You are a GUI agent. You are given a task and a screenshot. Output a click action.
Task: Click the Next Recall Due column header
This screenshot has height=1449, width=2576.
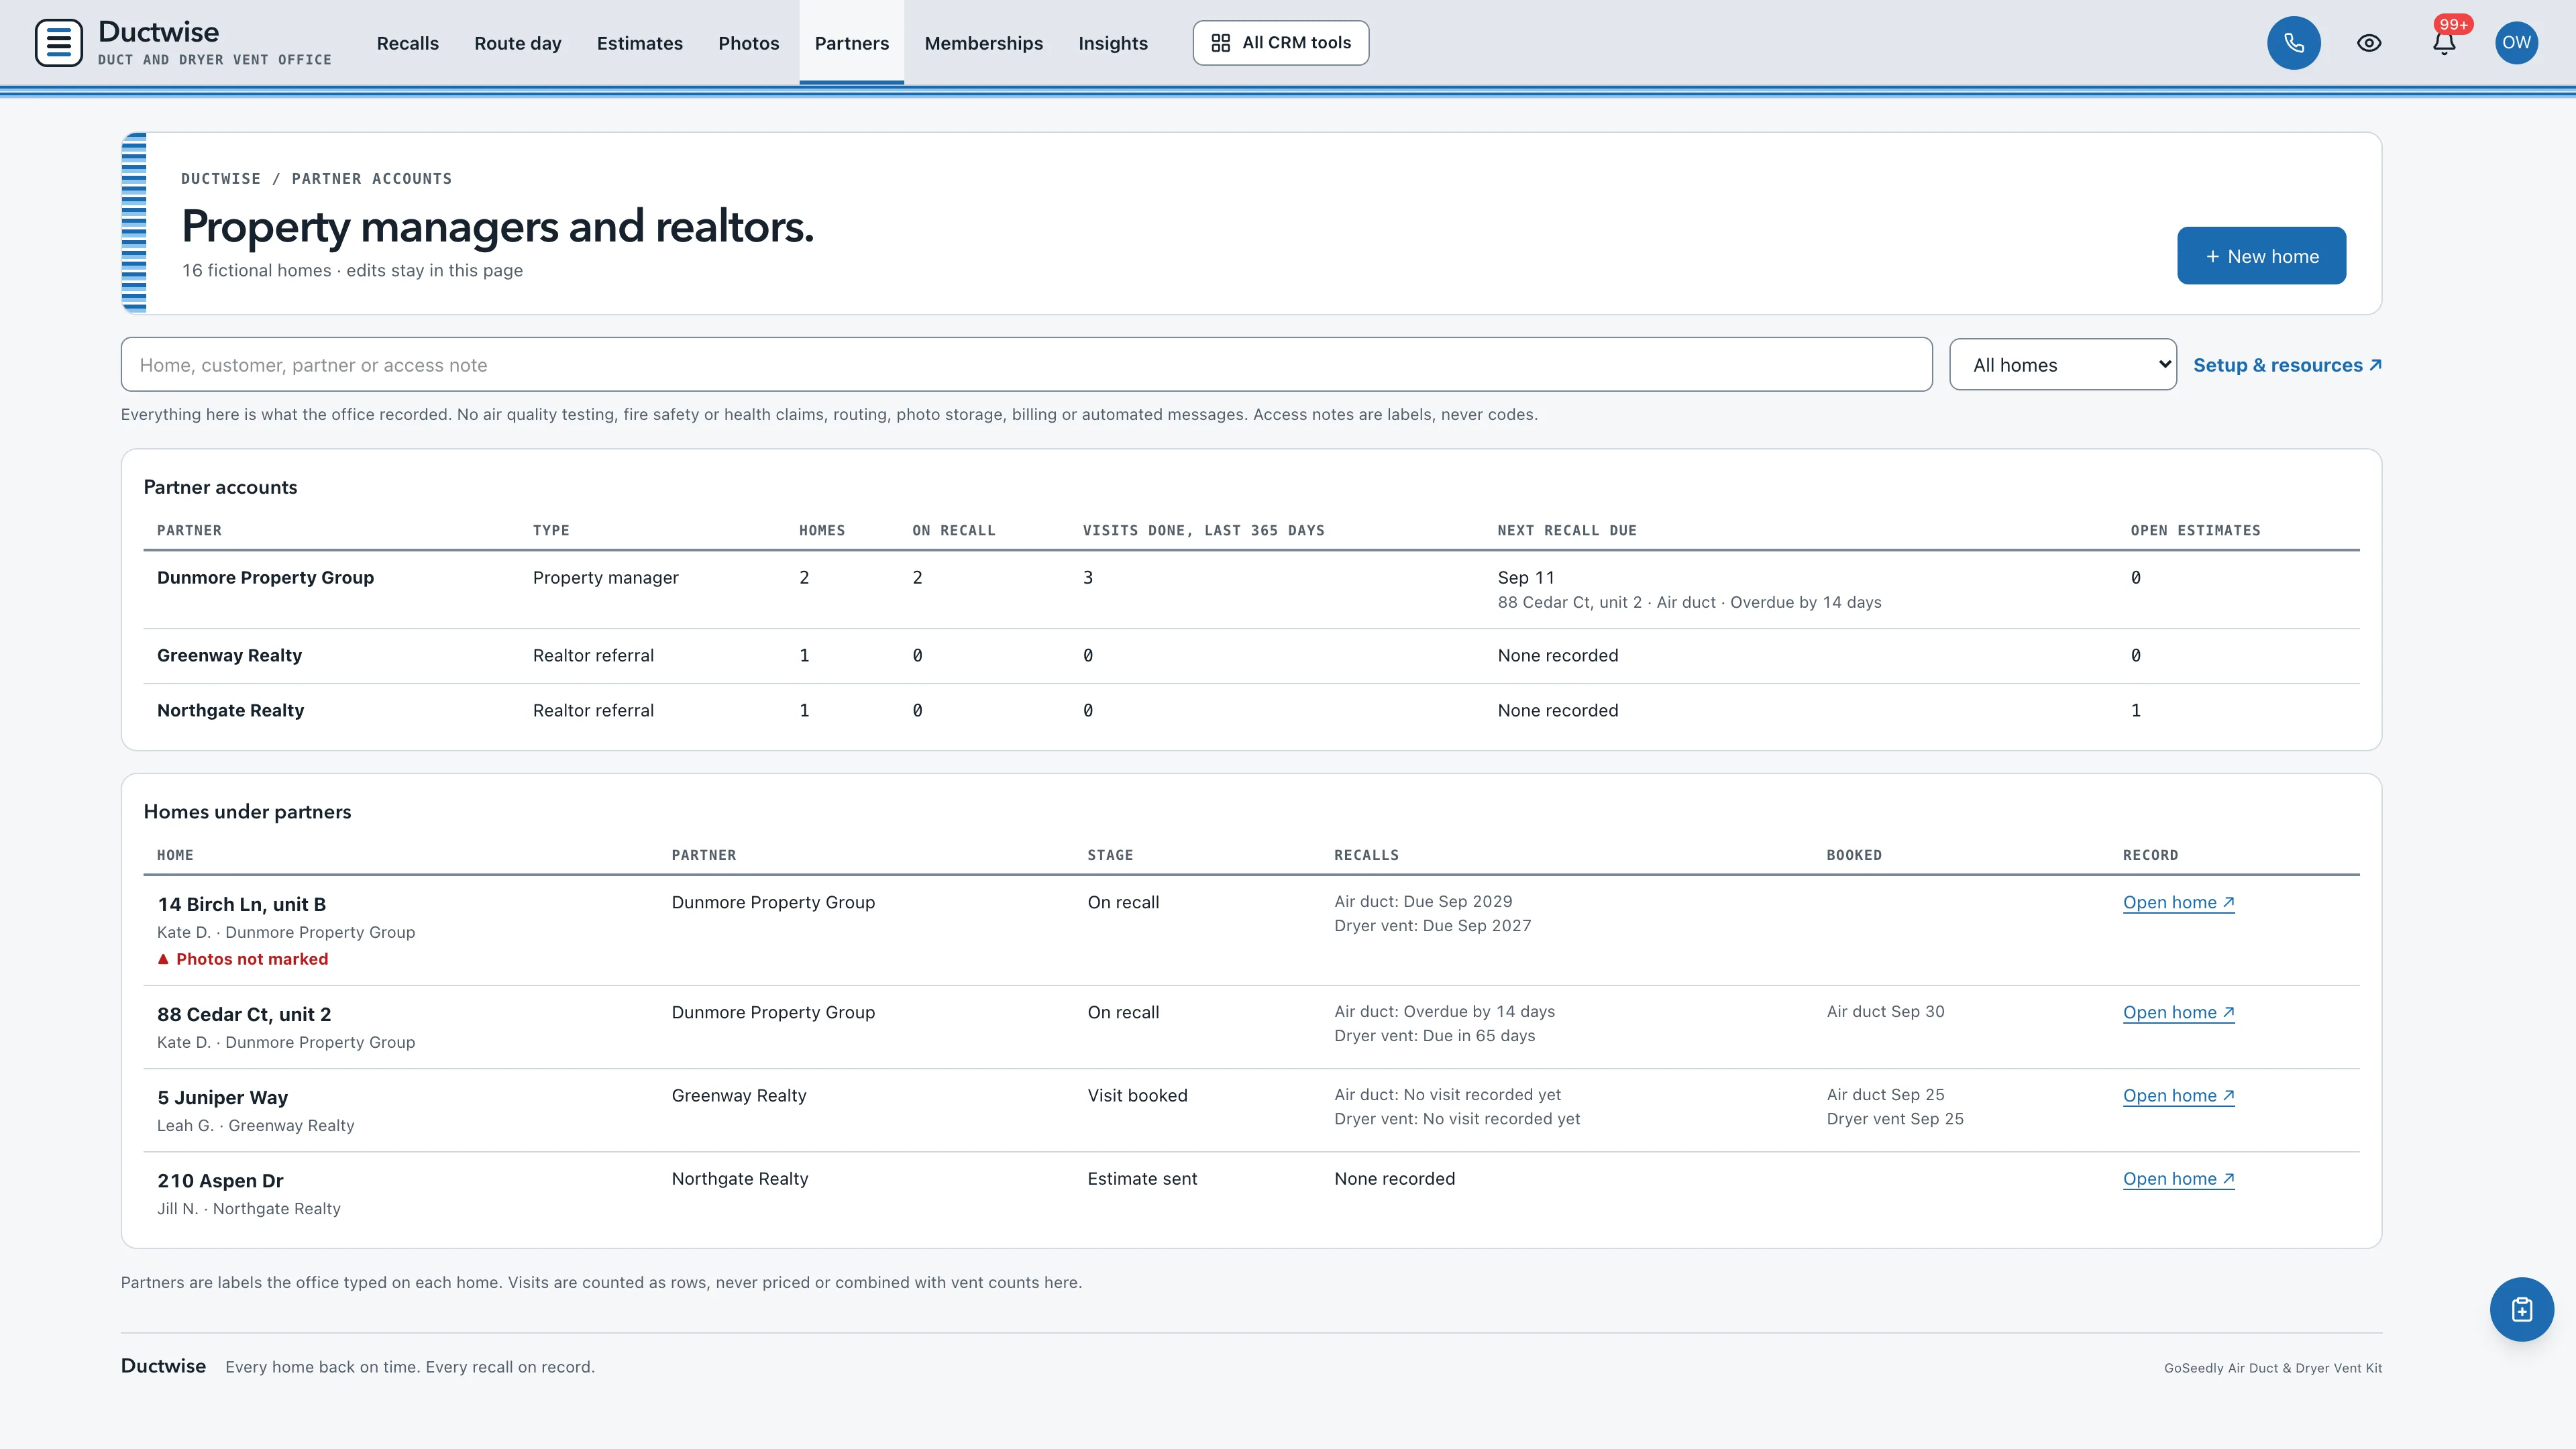pyautogui.click(x=1567, y=530)
